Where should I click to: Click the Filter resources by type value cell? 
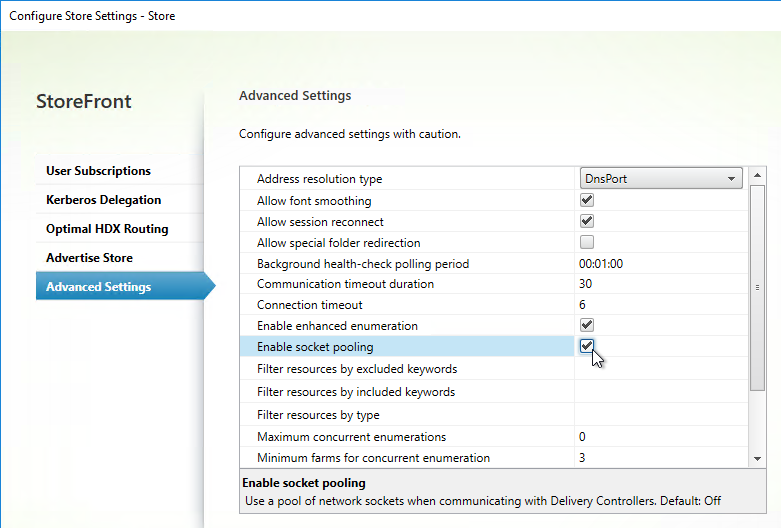pyautogui.click(x=661, y=414)
